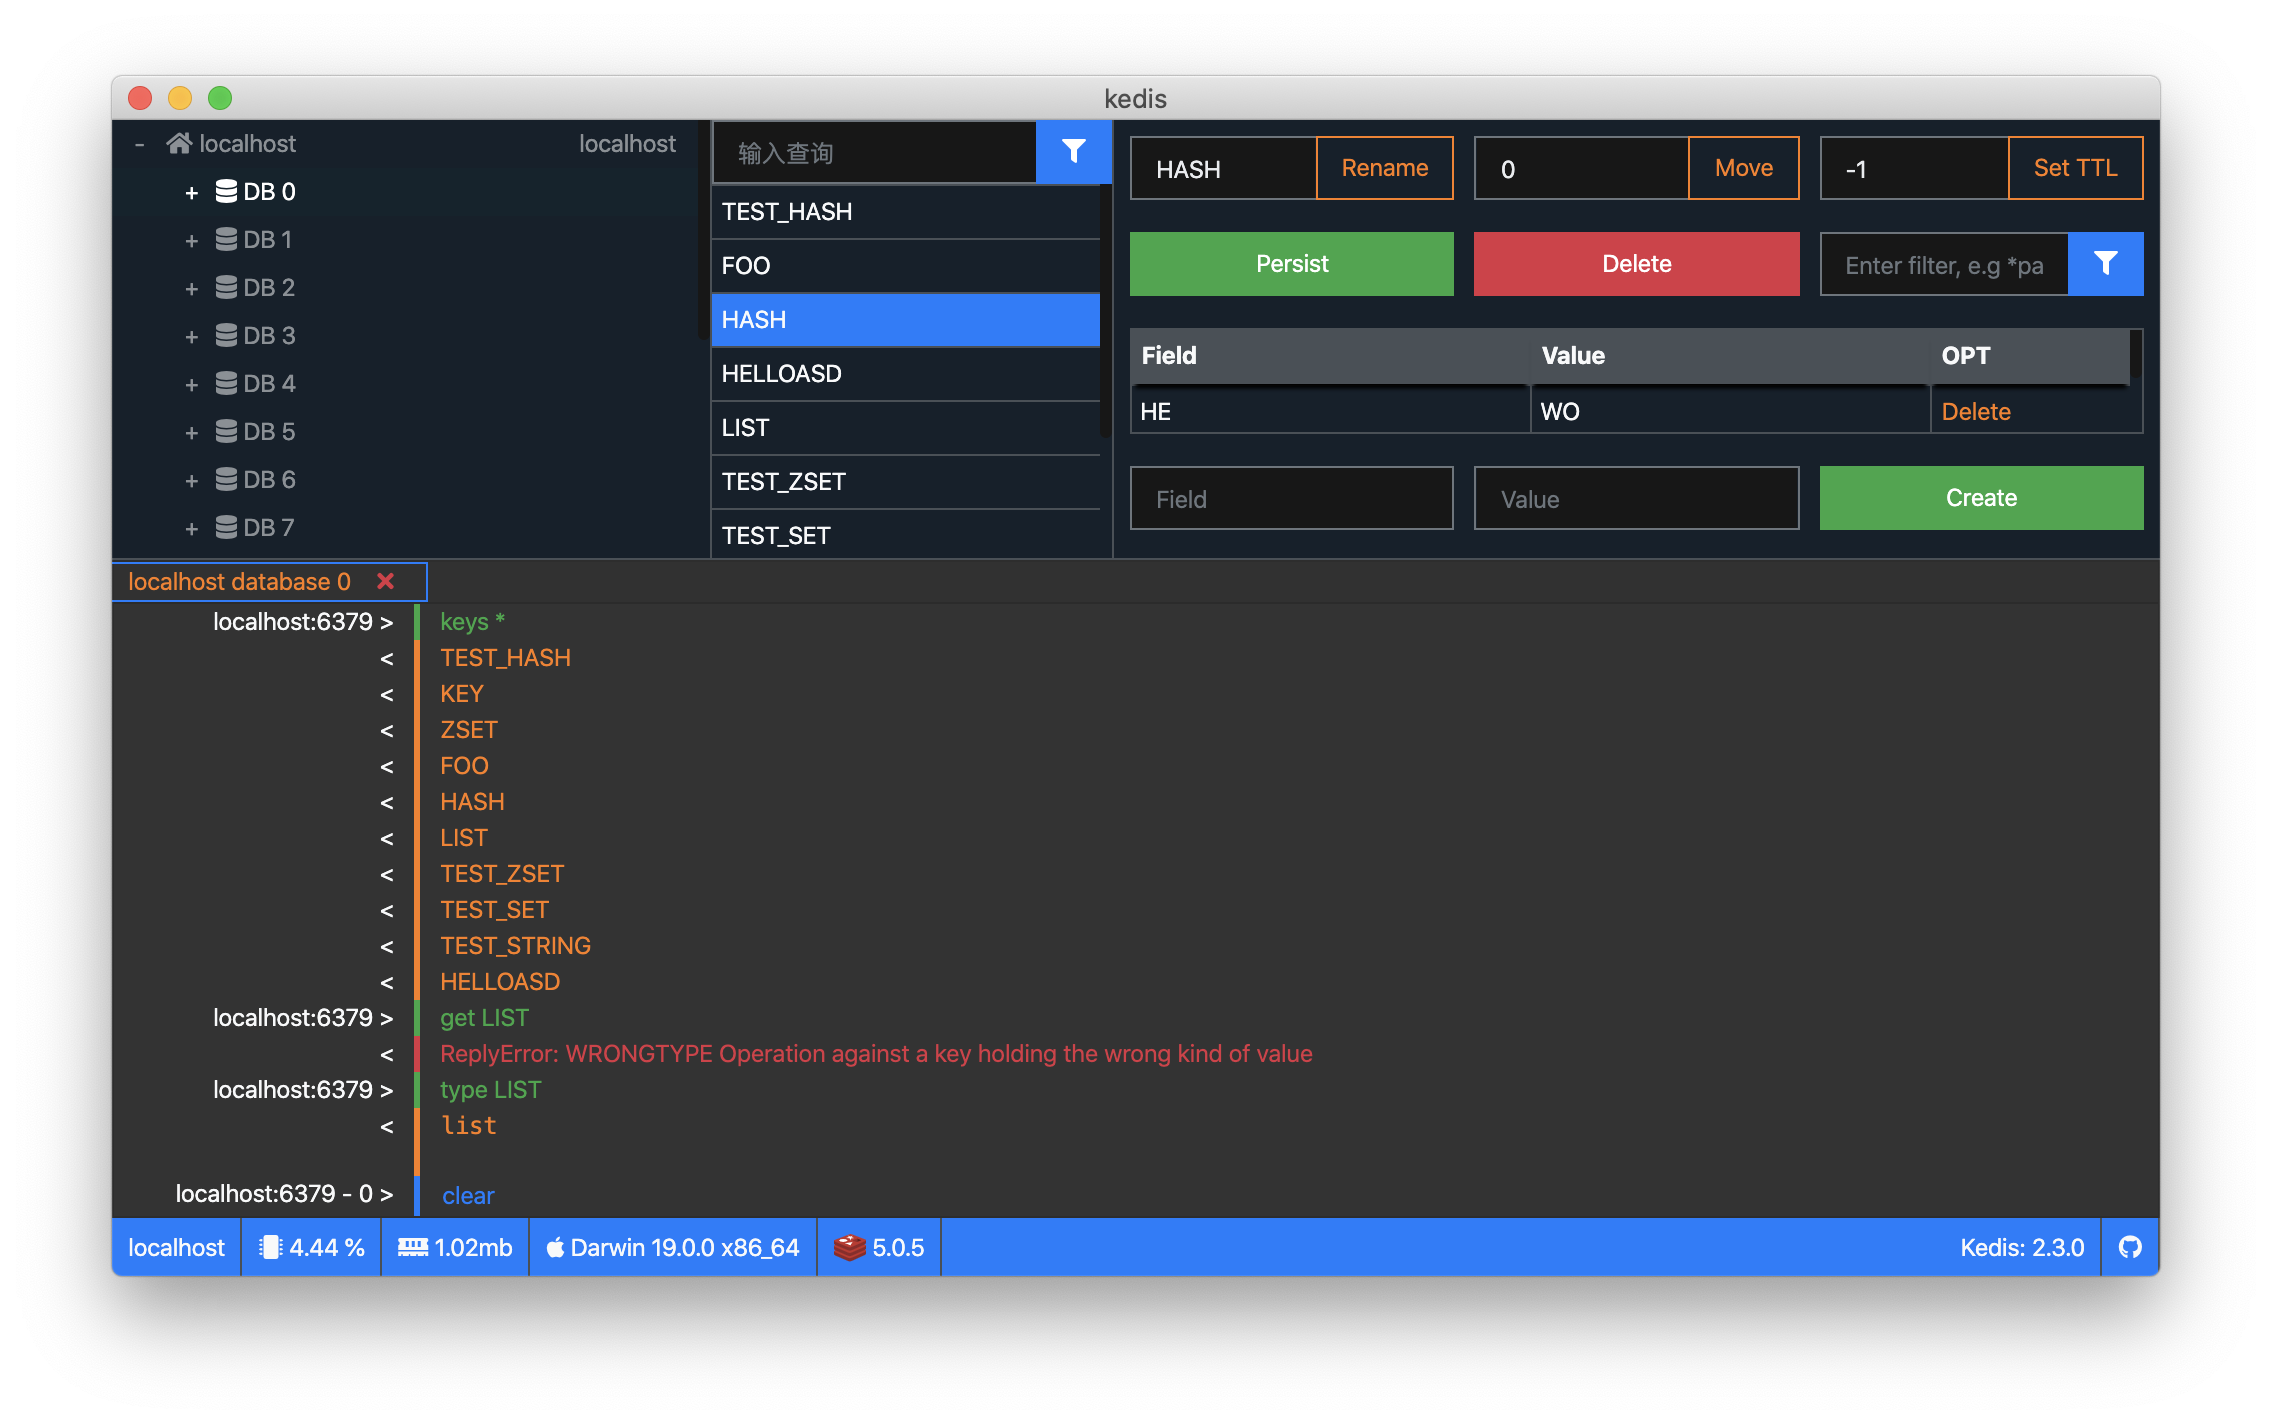Click the WO value cell
This screenshot has width=2272, height=1424.
click(1730, 412)
